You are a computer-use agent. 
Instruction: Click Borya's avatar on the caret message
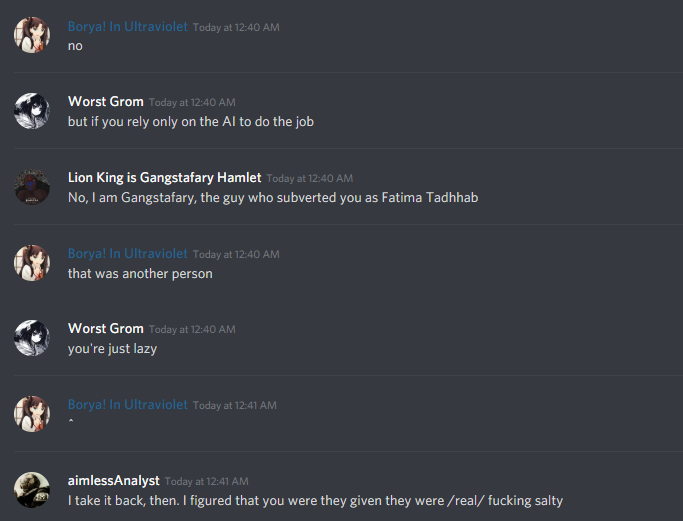[32, 414]
